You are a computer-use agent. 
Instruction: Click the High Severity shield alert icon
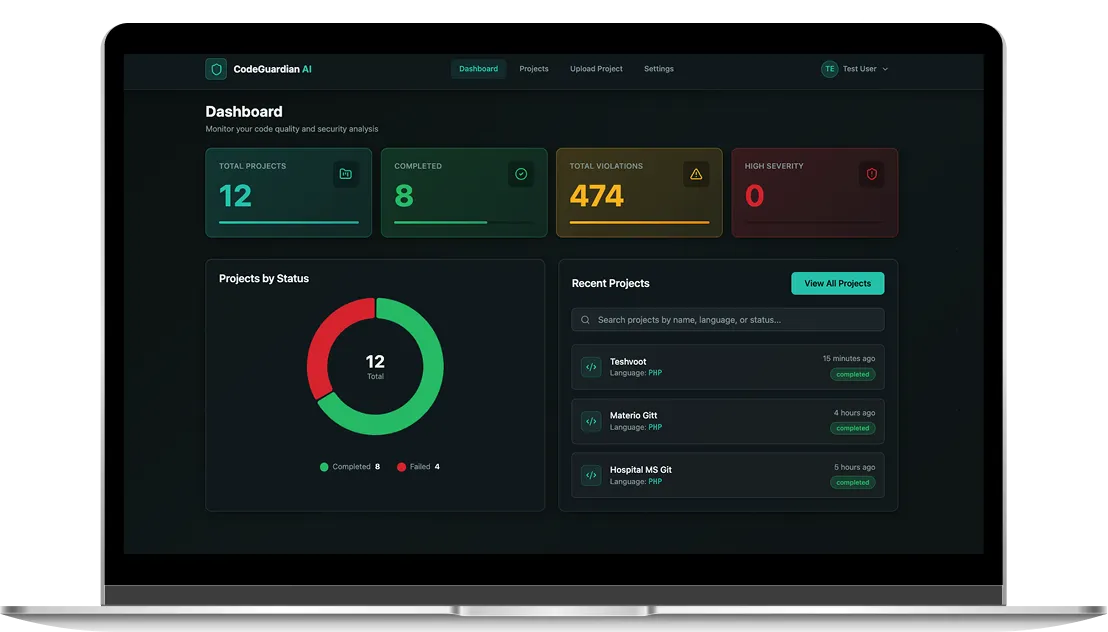(x=871, y=174)
